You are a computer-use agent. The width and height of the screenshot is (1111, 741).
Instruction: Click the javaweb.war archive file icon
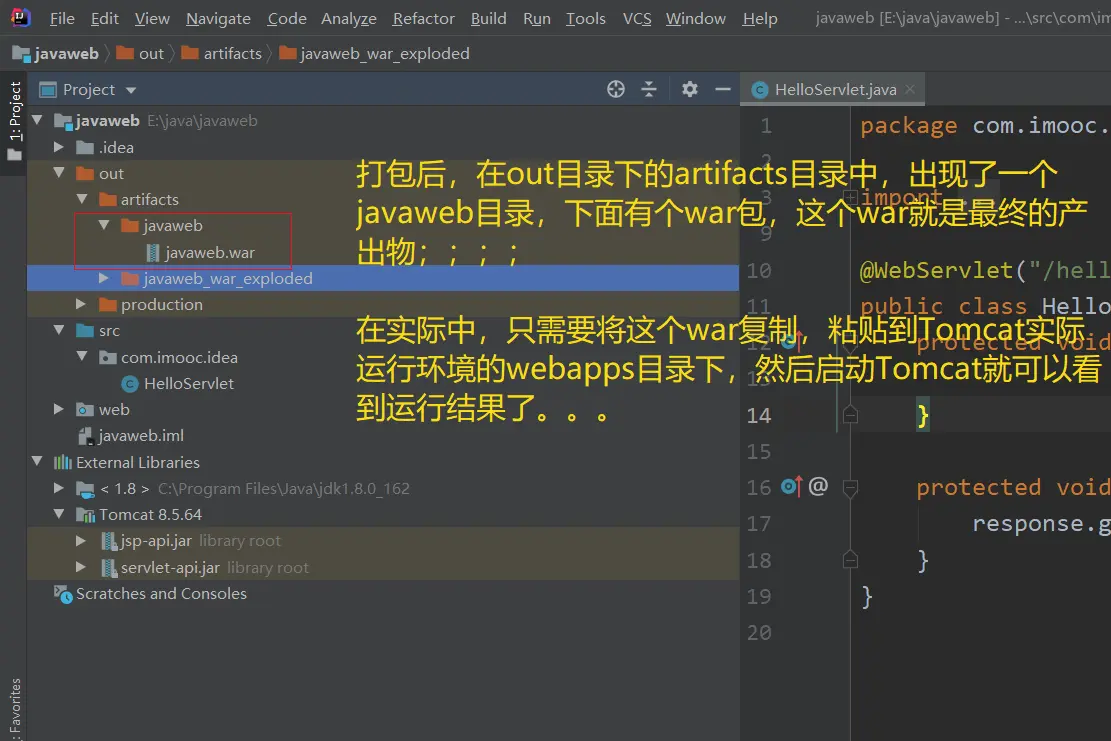(153, 253)
